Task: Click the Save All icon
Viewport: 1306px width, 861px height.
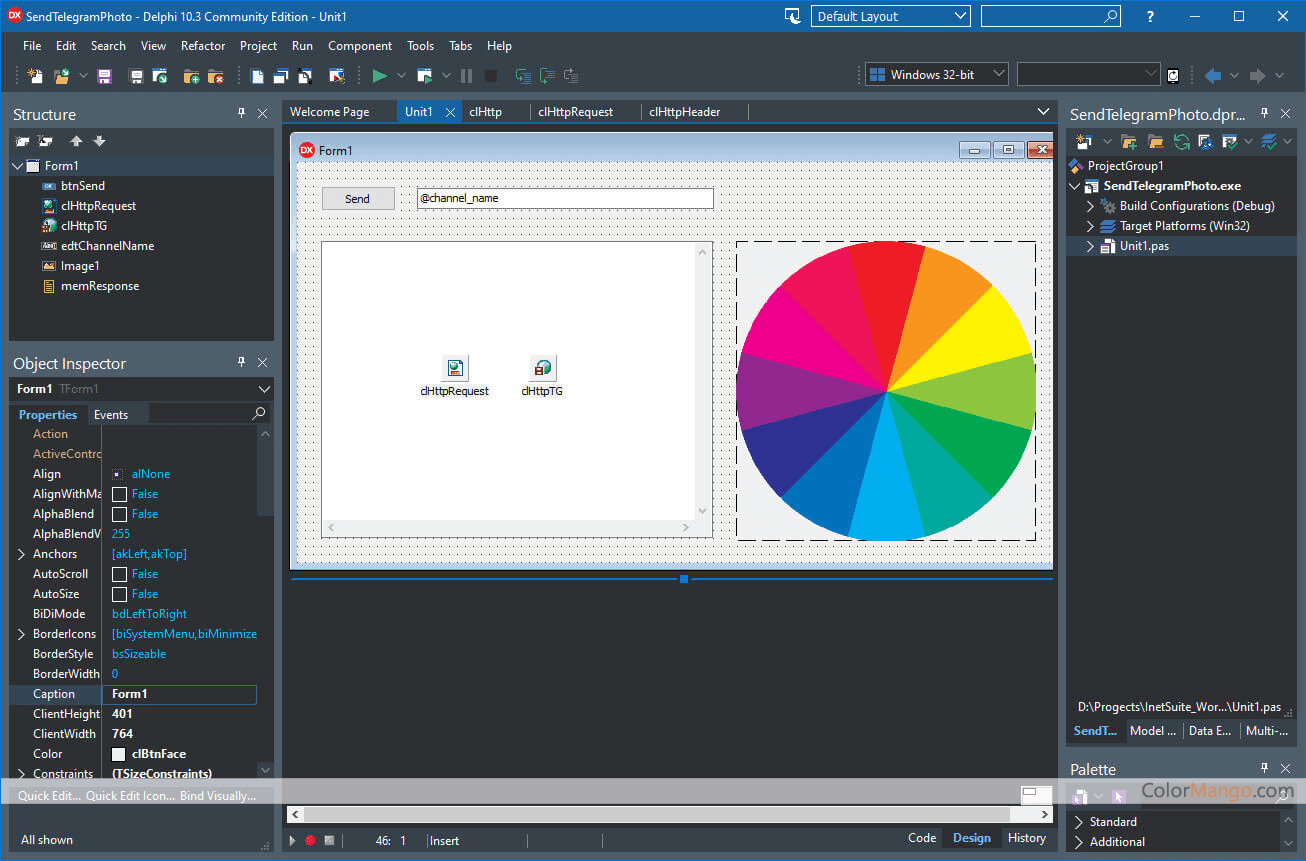Action: click(x=136, y=76)
